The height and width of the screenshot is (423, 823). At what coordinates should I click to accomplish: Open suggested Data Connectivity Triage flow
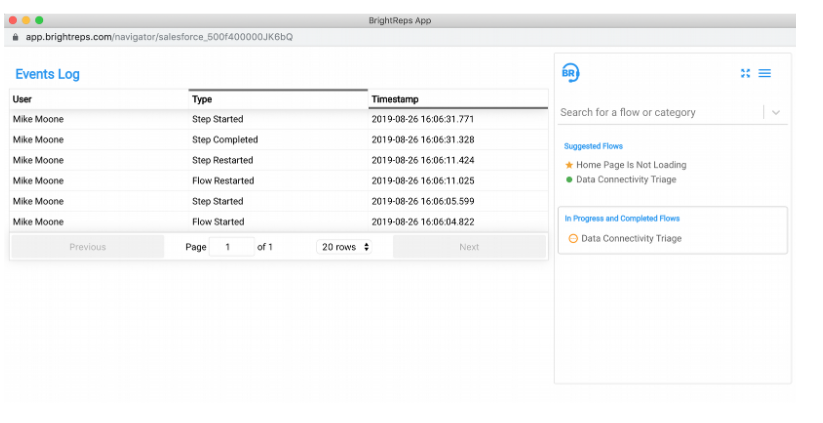click(626, 179)
